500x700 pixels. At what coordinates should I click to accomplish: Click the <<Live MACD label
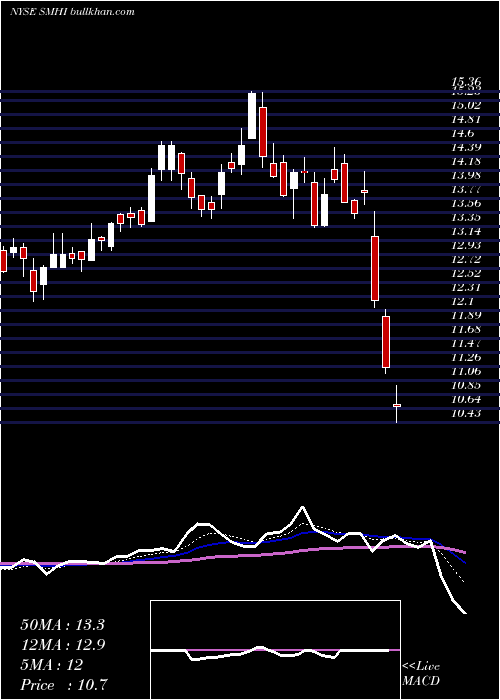coord(421,673)
